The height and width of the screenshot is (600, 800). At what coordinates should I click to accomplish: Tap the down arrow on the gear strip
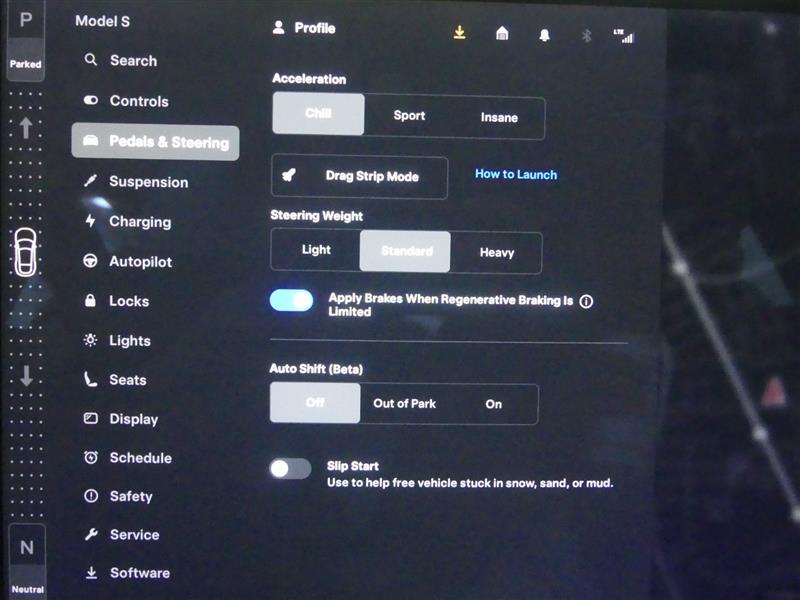tap(26, 375)
